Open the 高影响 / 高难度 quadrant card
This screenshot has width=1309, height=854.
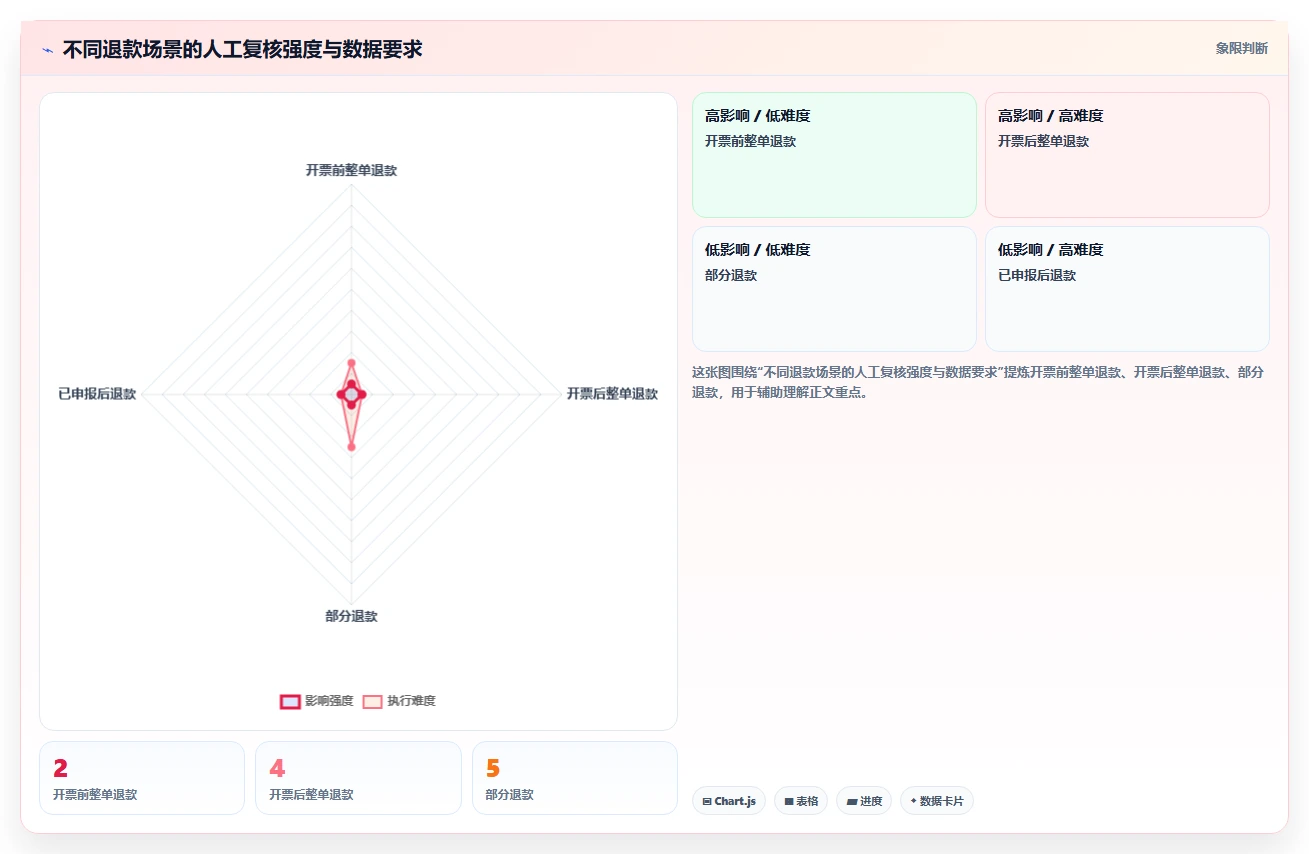coord(1127,155)
